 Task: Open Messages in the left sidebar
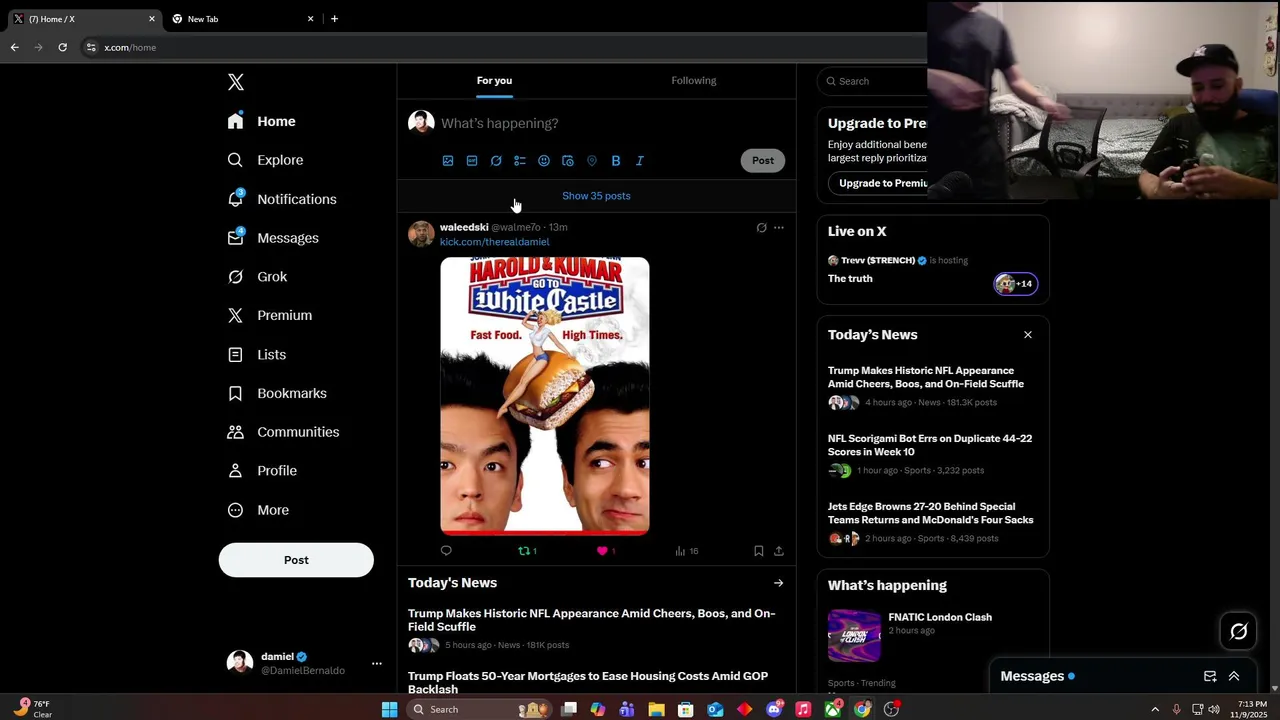273,238
